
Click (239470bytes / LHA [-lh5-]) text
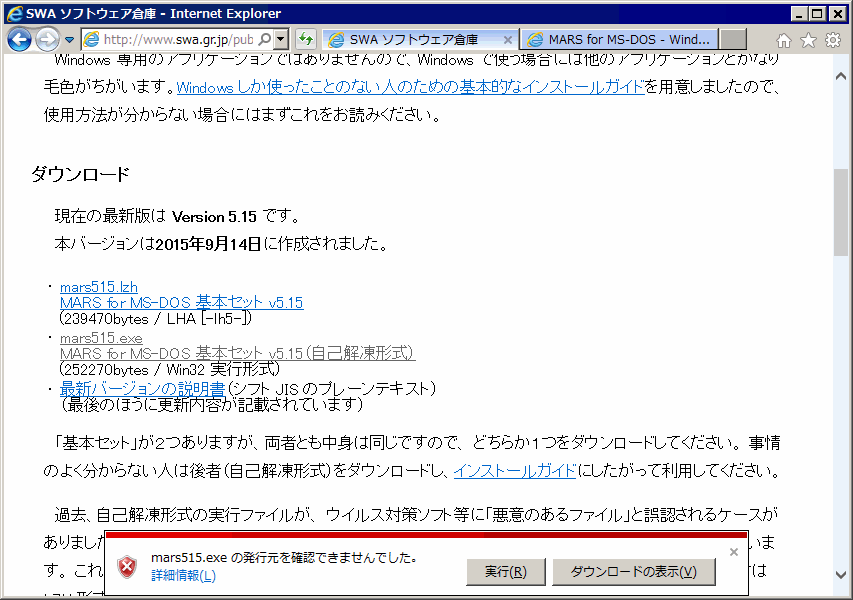pos(156,318)
